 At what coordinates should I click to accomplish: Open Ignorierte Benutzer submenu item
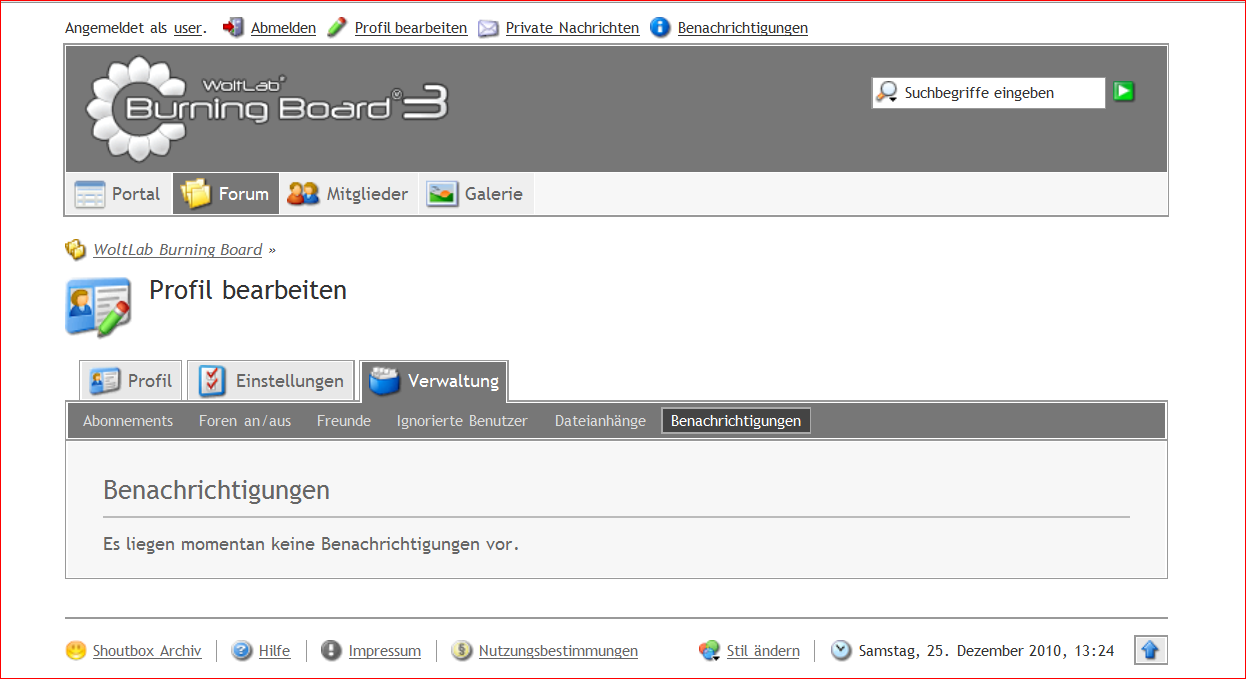pos(462,421)
